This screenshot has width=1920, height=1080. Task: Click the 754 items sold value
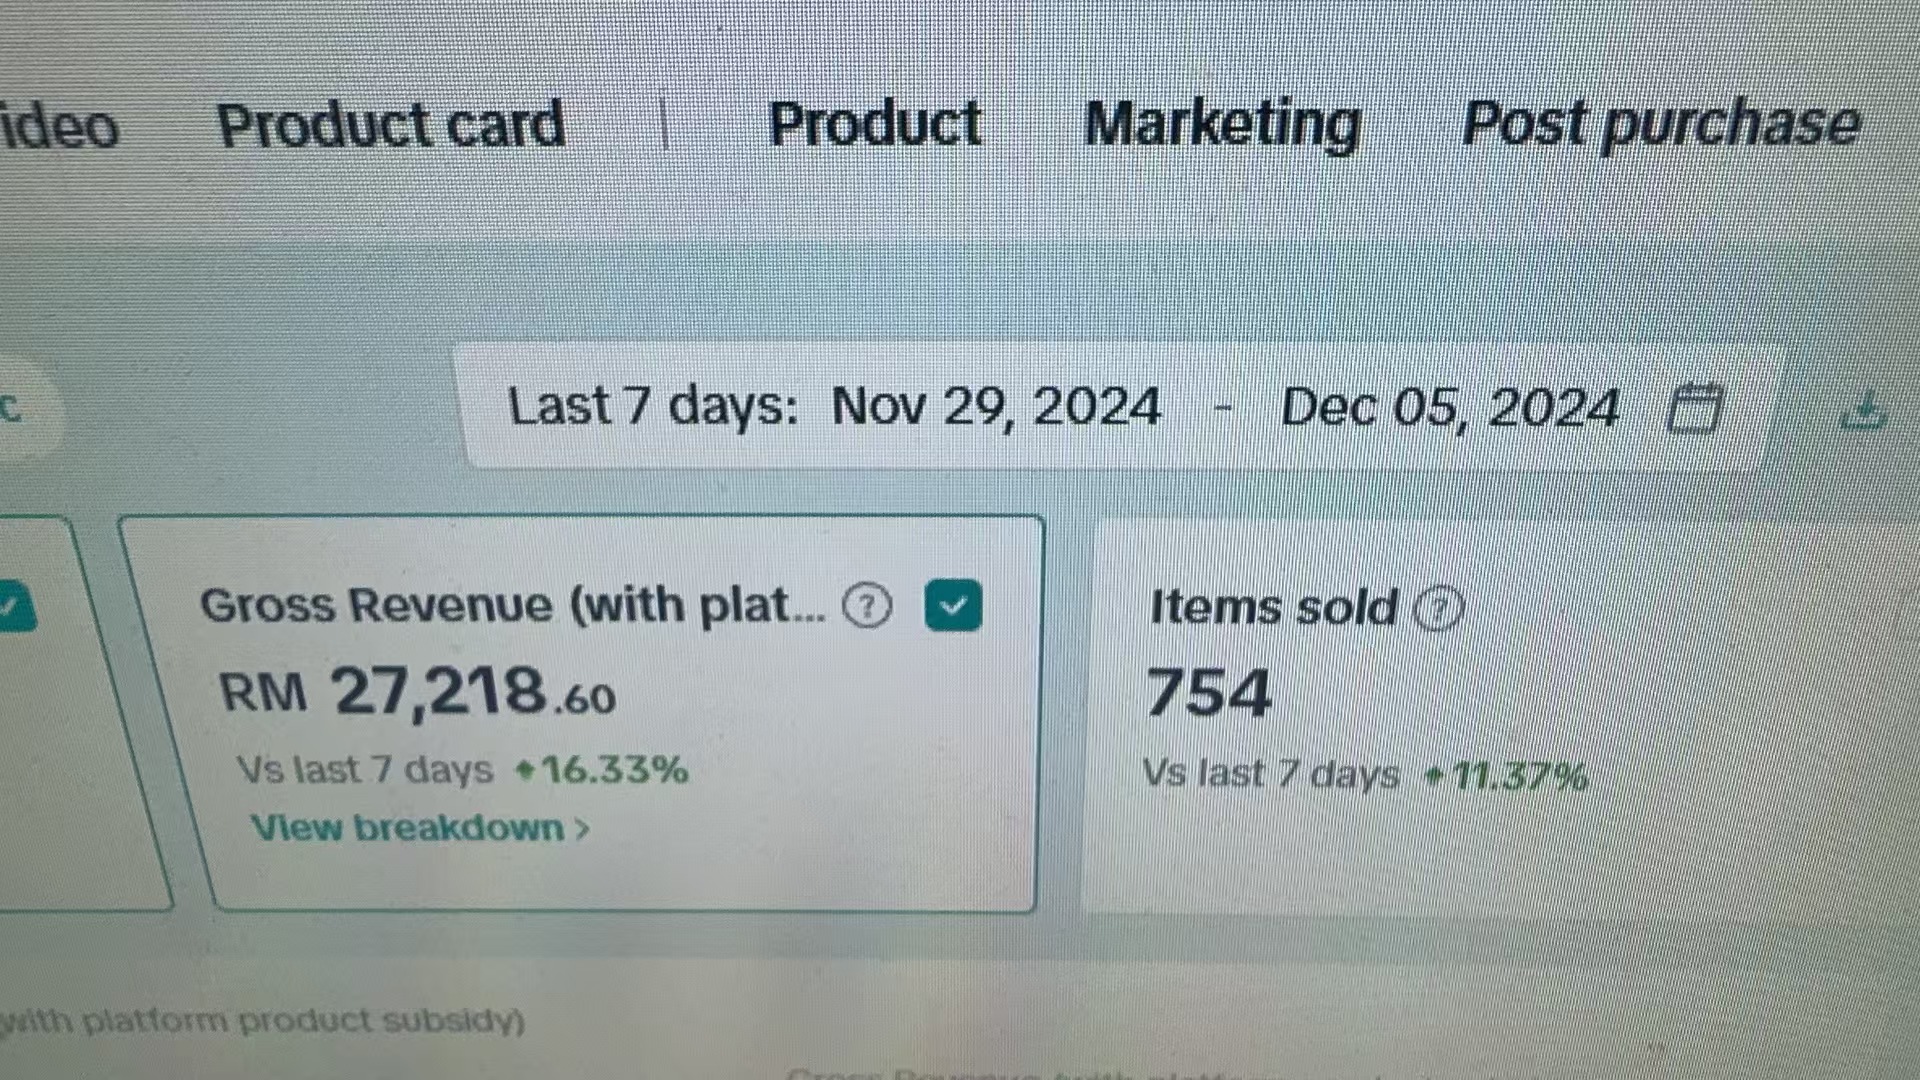1208,692
